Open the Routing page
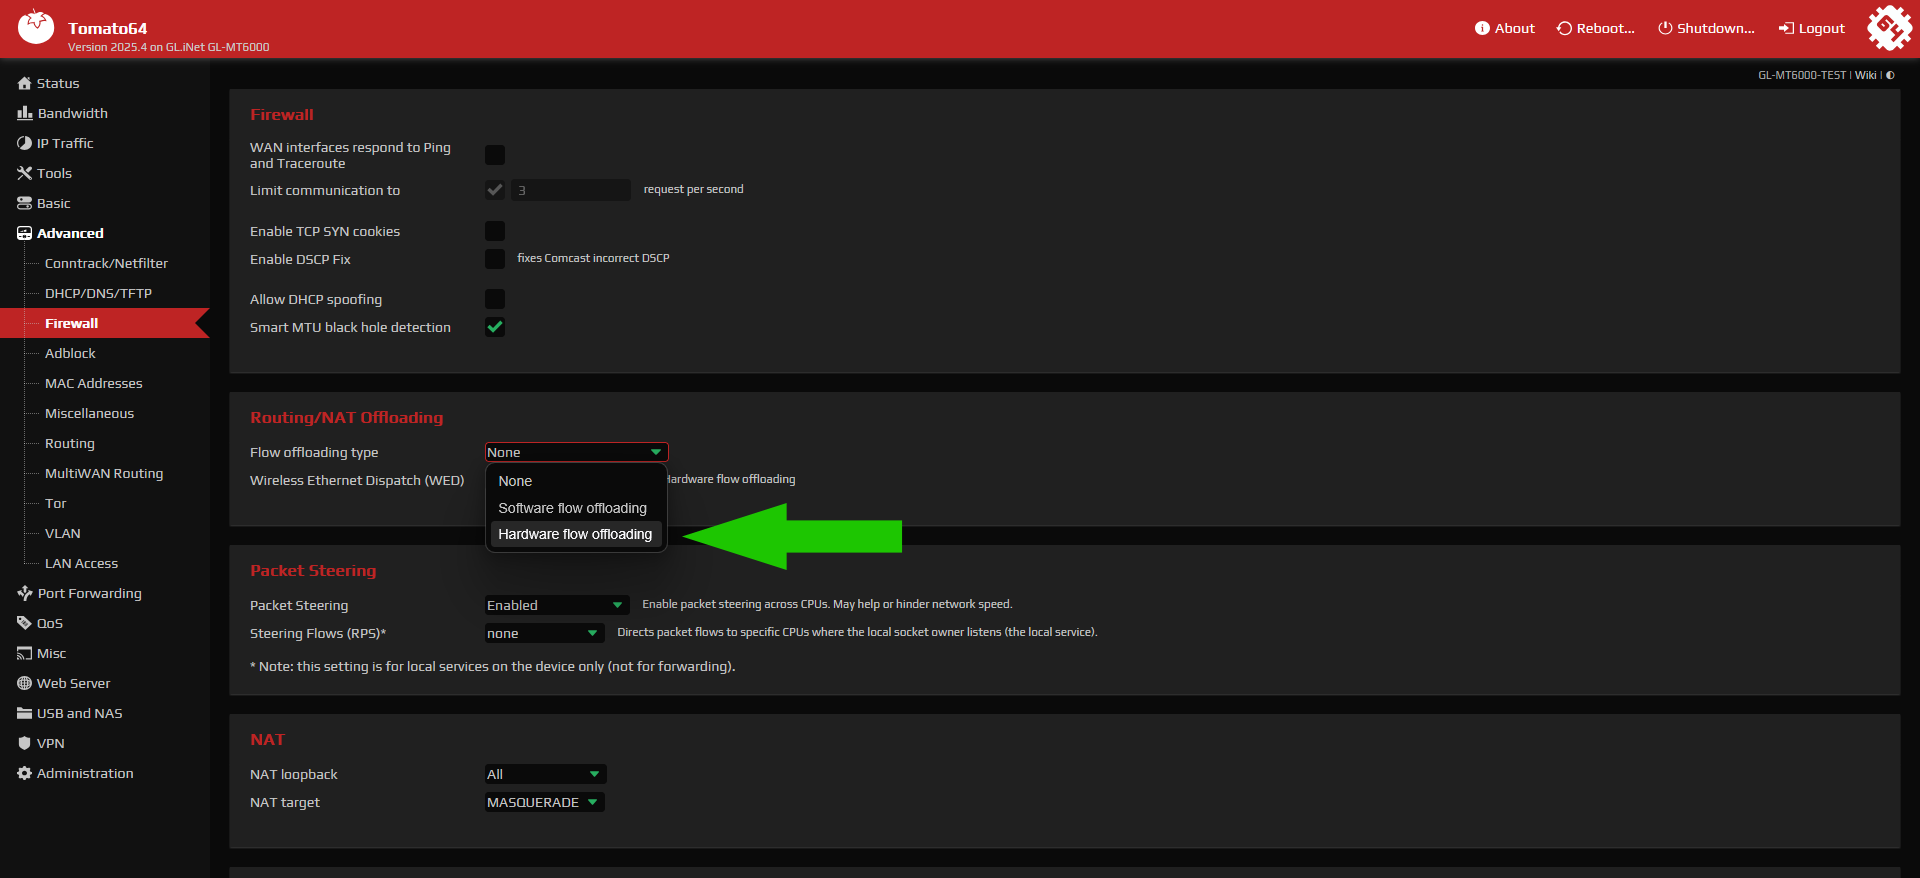The height and width of the screenshot is (878, 1920). pos(70,443)
